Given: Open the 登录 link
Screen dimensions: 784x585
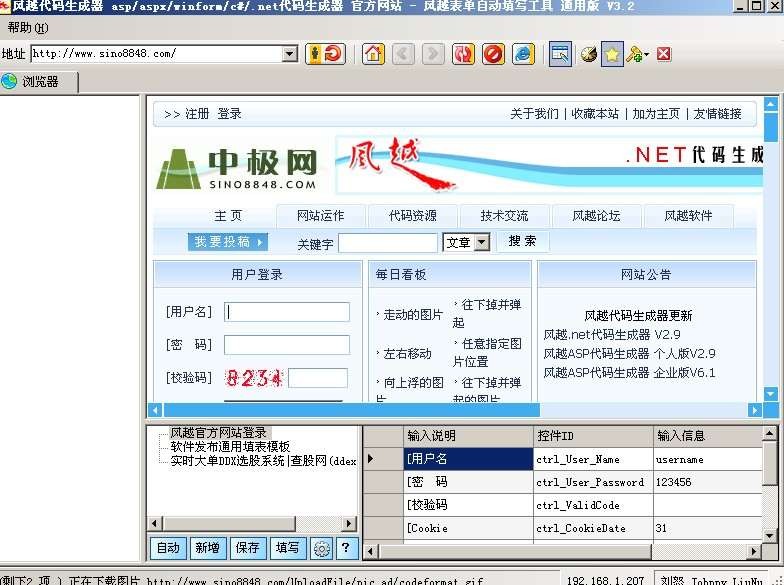Looking at the screenshot, I should pos(230,114).
